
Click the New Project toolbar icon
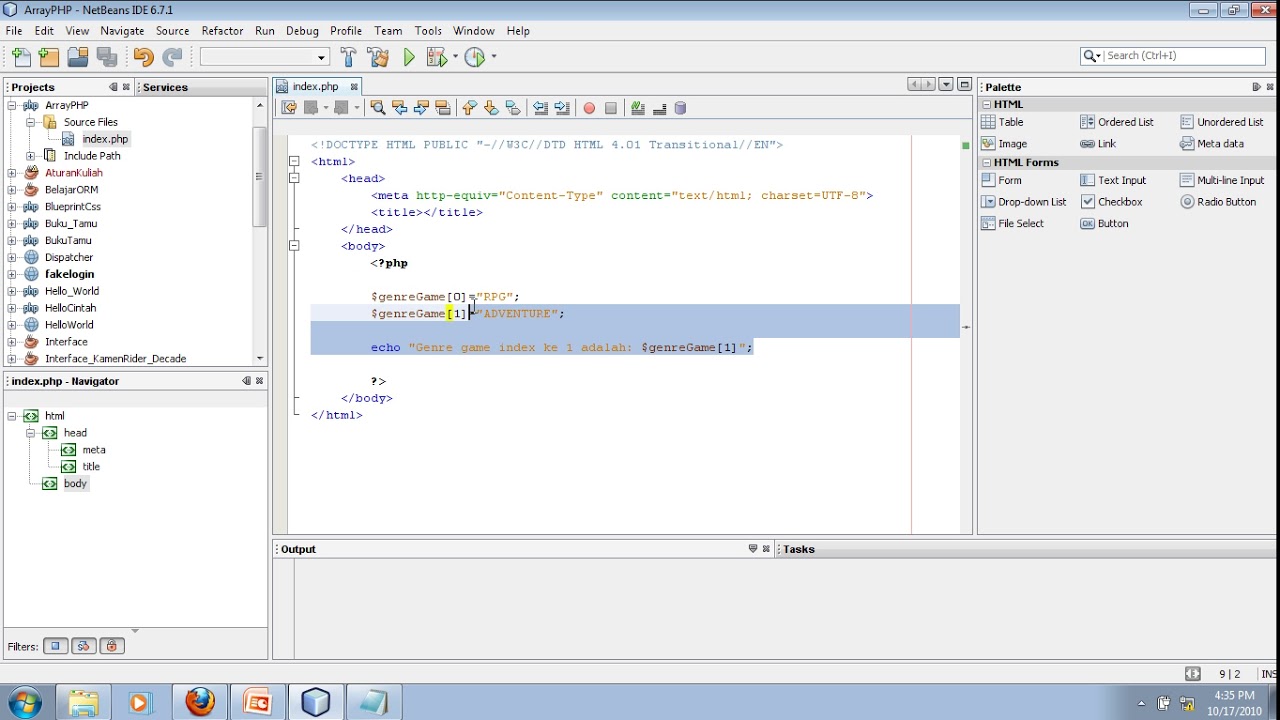coord(49,57)
